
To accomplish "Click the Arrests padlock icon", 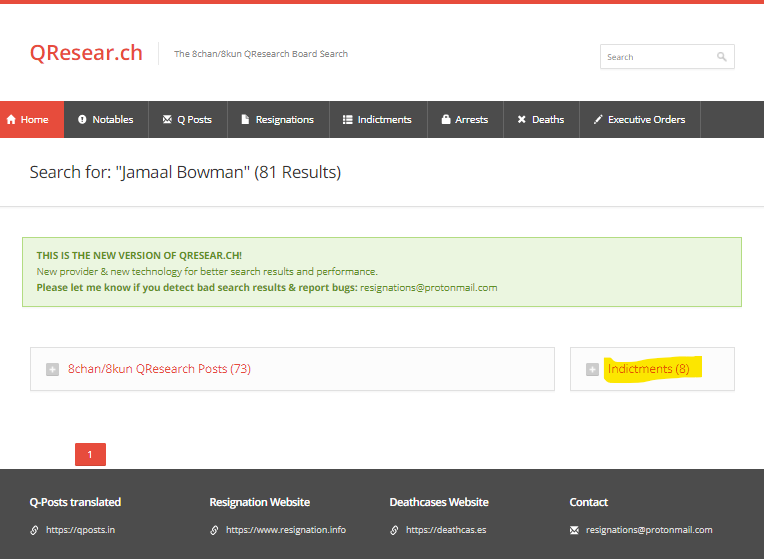I will coord(445,119).
